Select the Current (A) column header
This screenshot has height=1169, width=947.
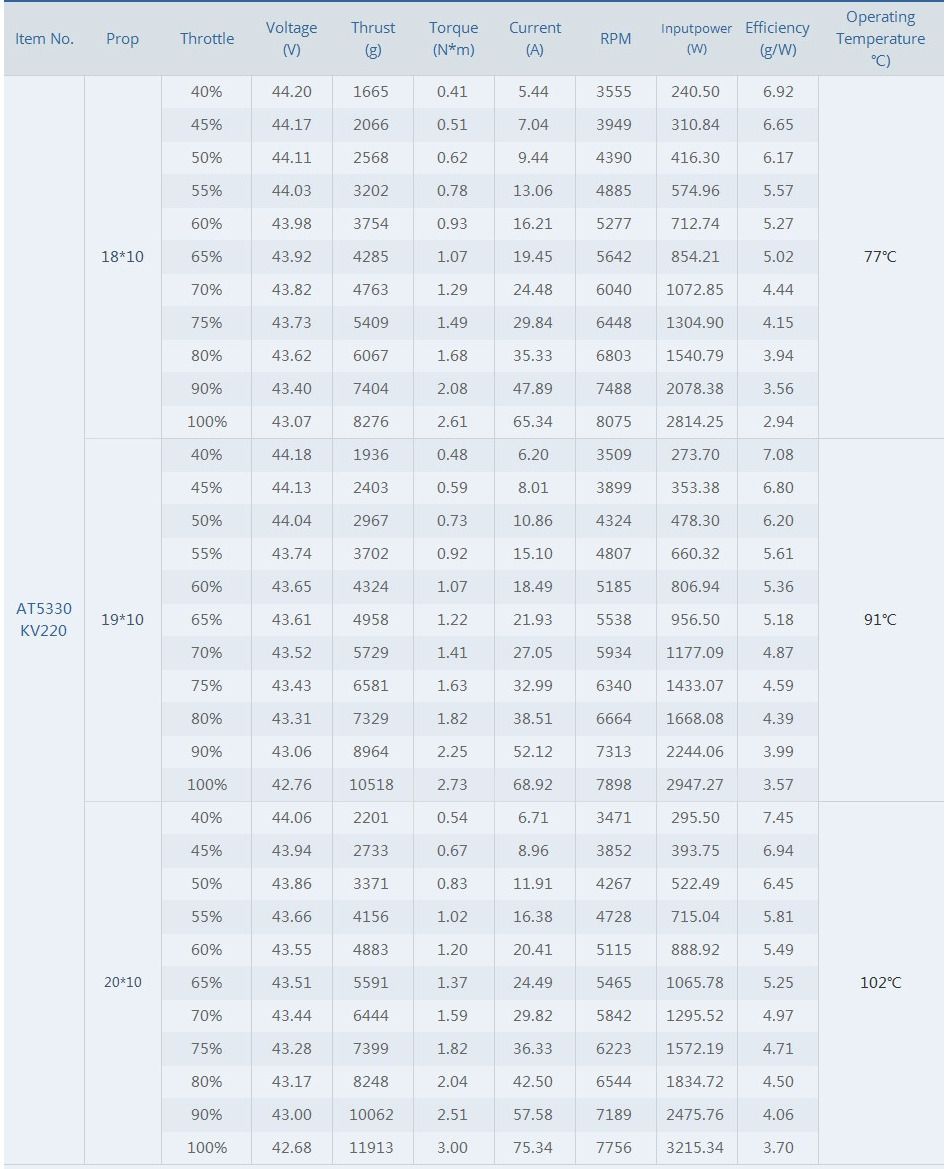coord(535,39)
